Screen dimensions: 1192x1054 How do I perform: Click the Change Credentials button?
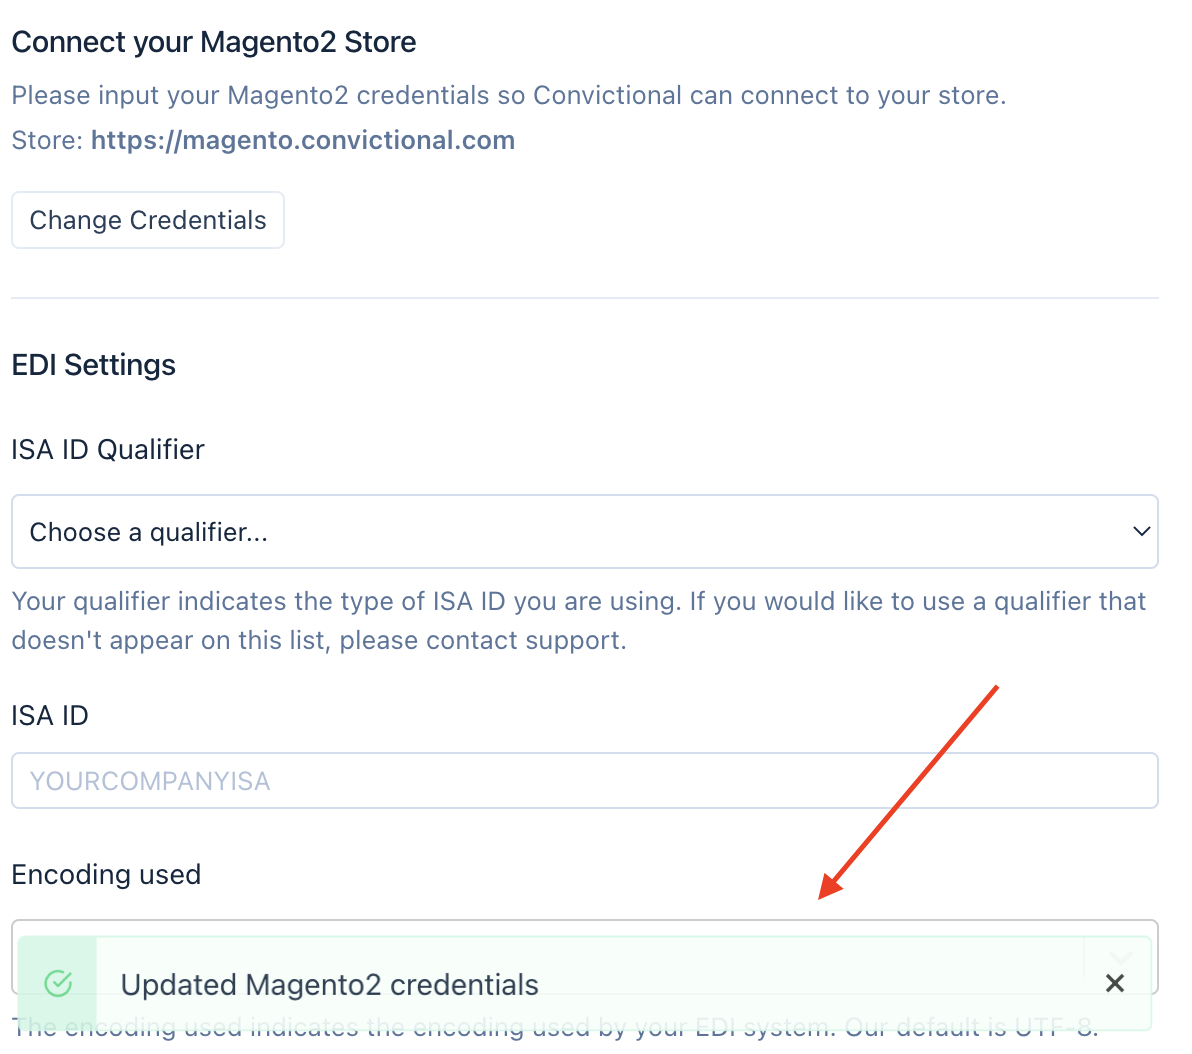tap(148, 220)
